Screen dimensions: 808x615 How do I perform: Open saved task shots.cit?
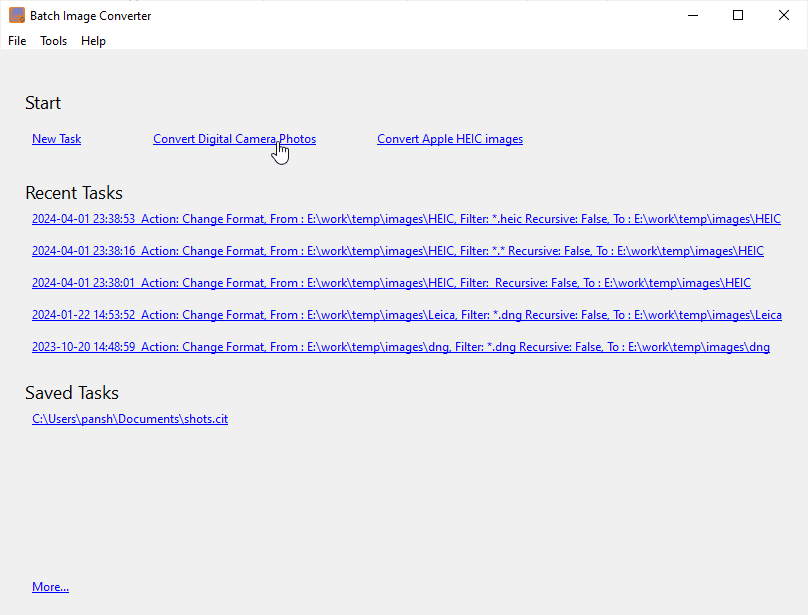point(130,419)
